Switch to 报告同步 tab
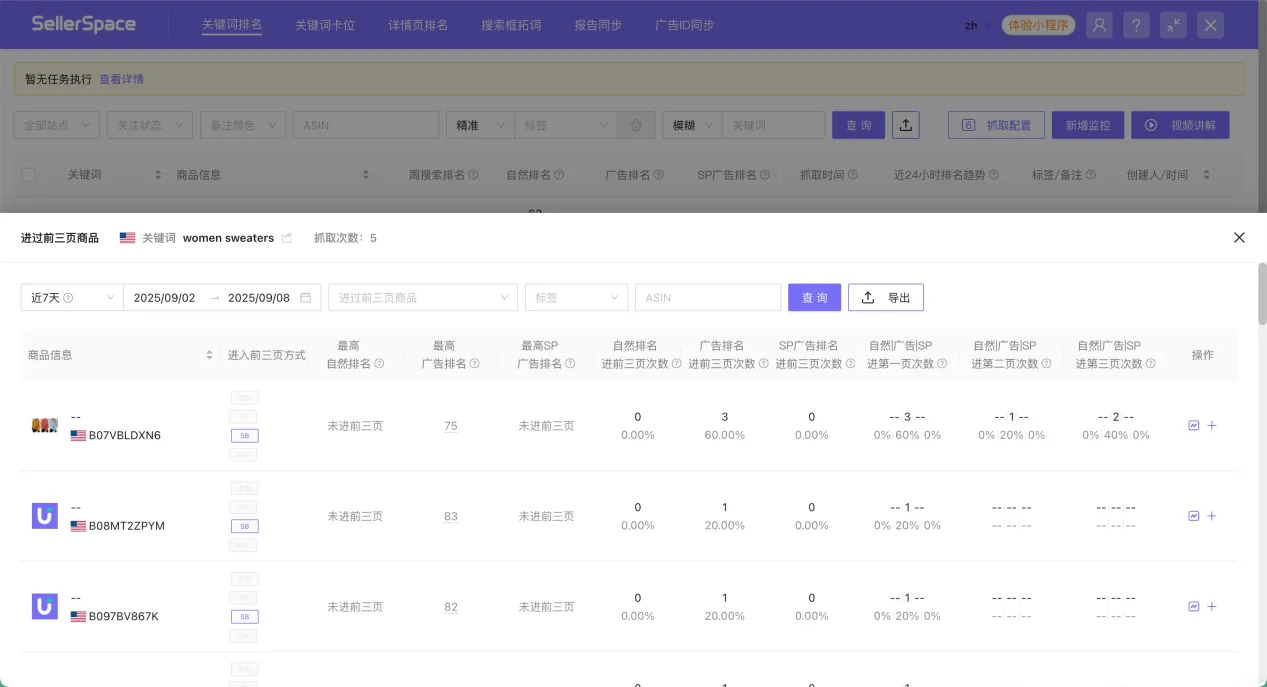This screenshot has width=1267, height=687. point(598,25)
